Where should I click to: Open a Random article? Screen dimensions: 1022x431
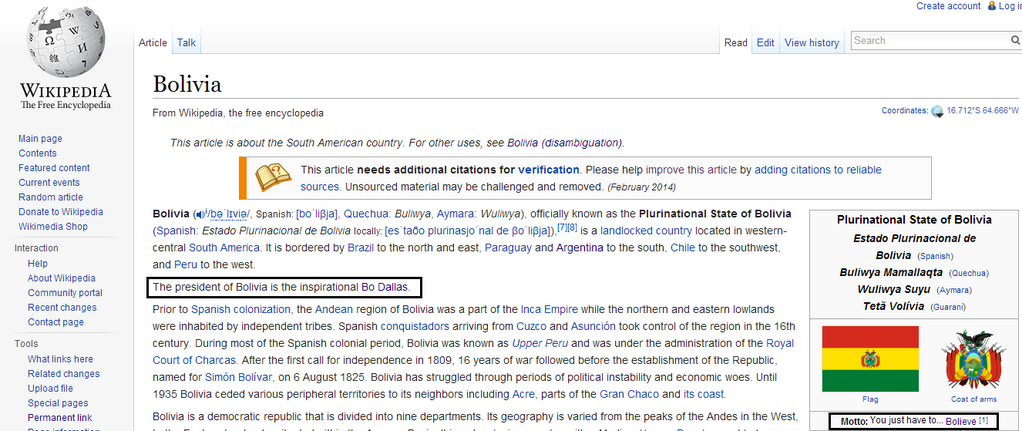tap(50, 198)
